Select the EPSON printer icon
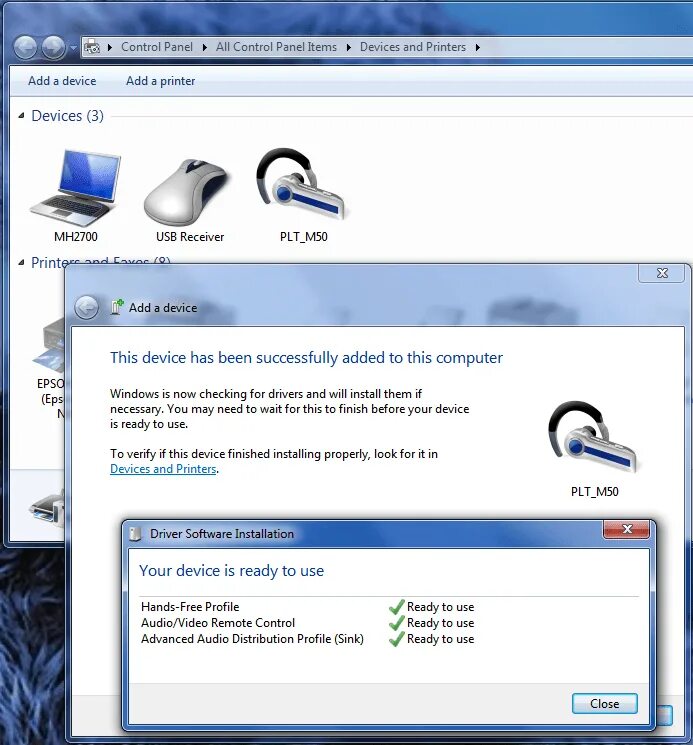Viewport: 693px width, 745px height. coord(50,347)
